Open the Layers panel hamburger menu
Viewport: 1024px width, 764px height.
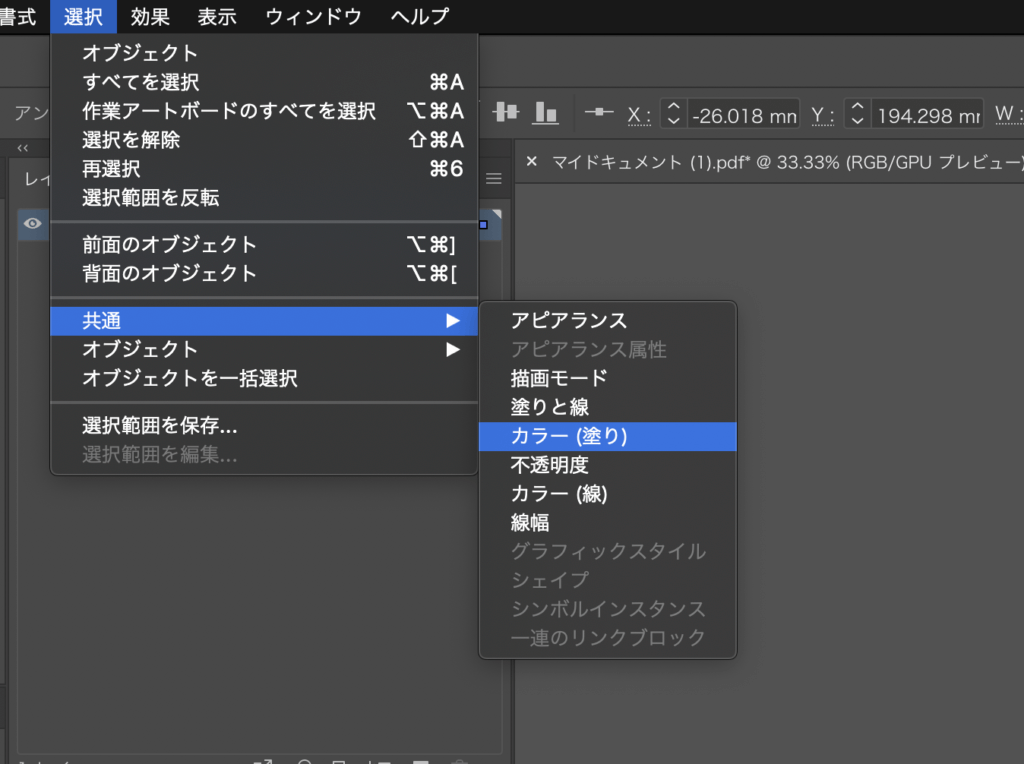tap(493, 179)
